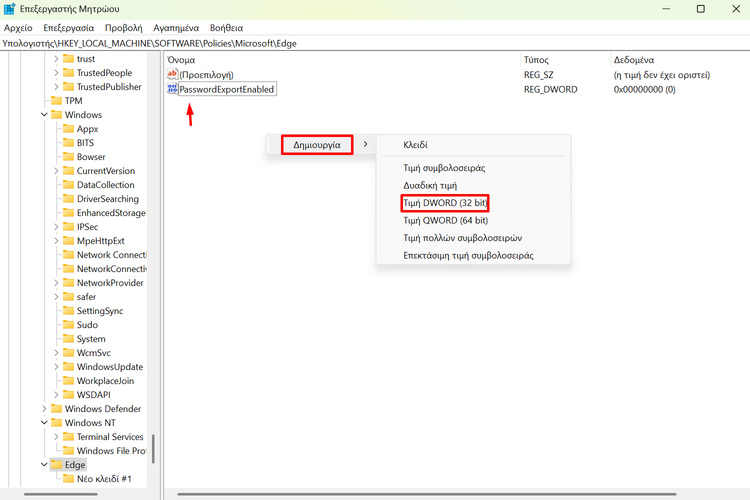Expand the WindowsUpdate key
This screenshot has height=500, width=750.
tap(56, 367)
